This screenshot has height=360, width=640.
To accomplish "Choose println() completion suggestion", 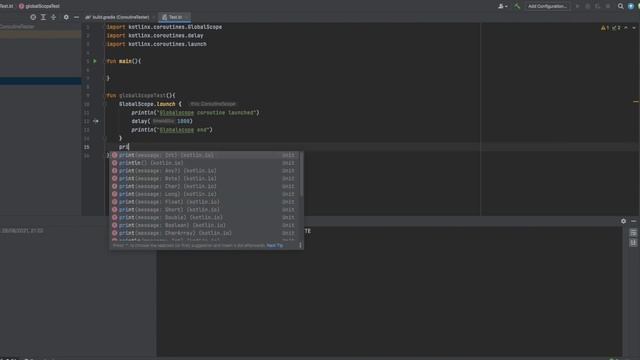I will [x=204, y=163].
